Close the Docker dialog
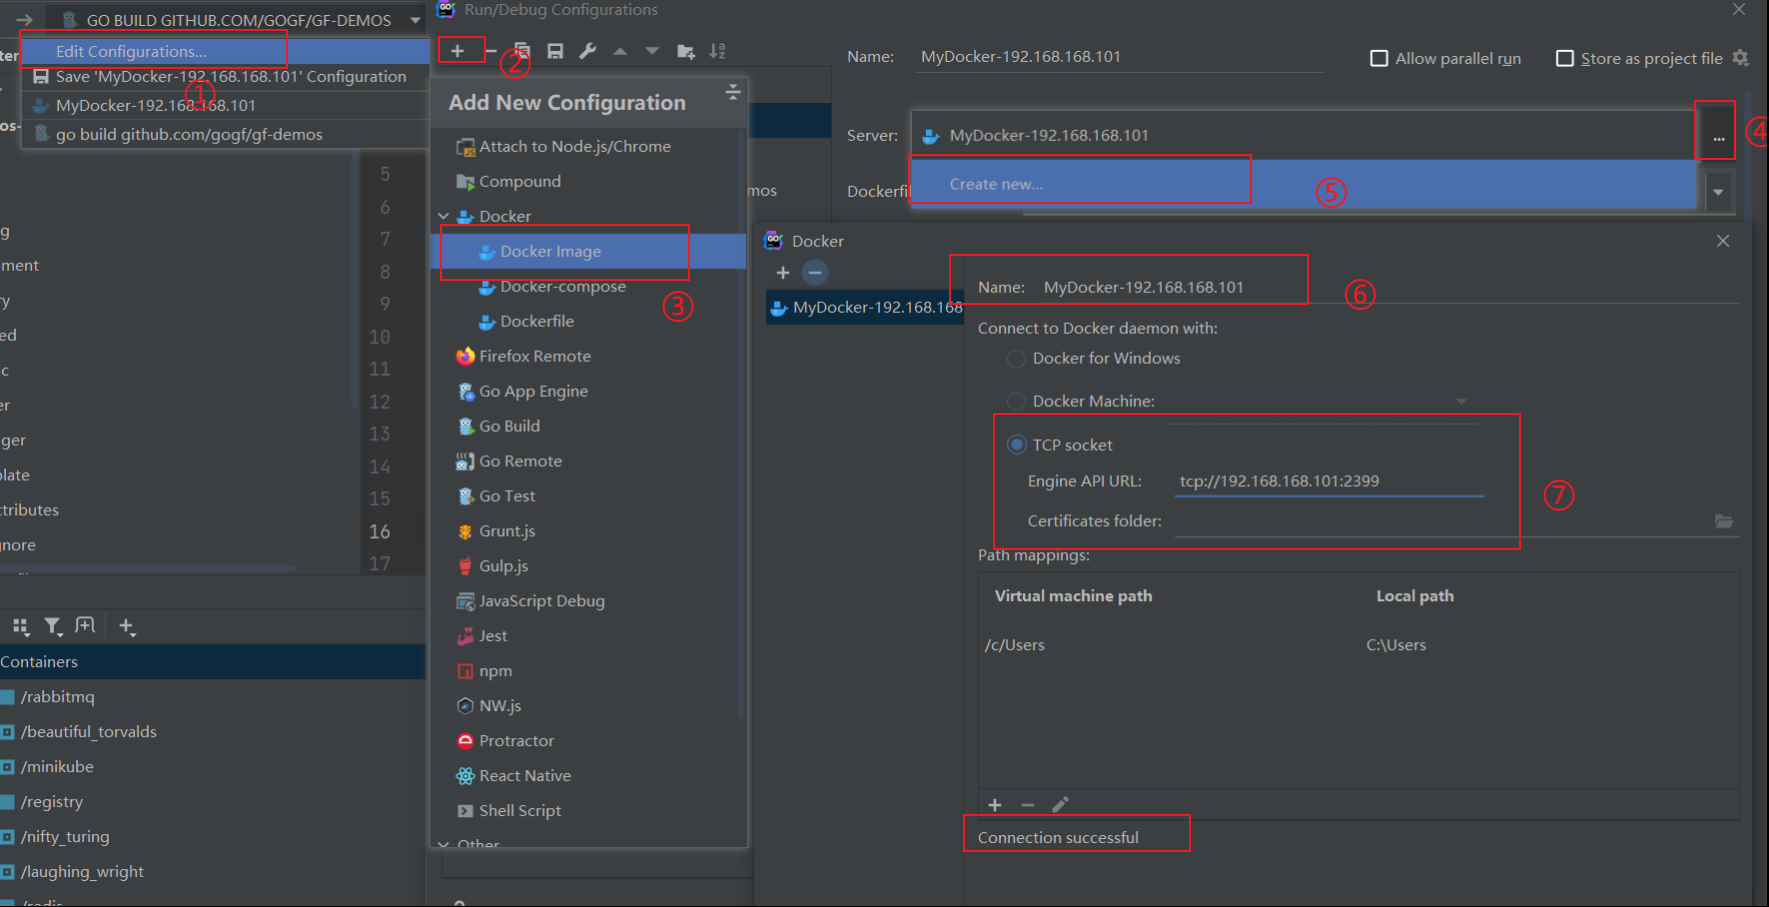Image resolution: width=1769 pixels, height=907 pixels. pyautogui.click(x=1723, y=241)
